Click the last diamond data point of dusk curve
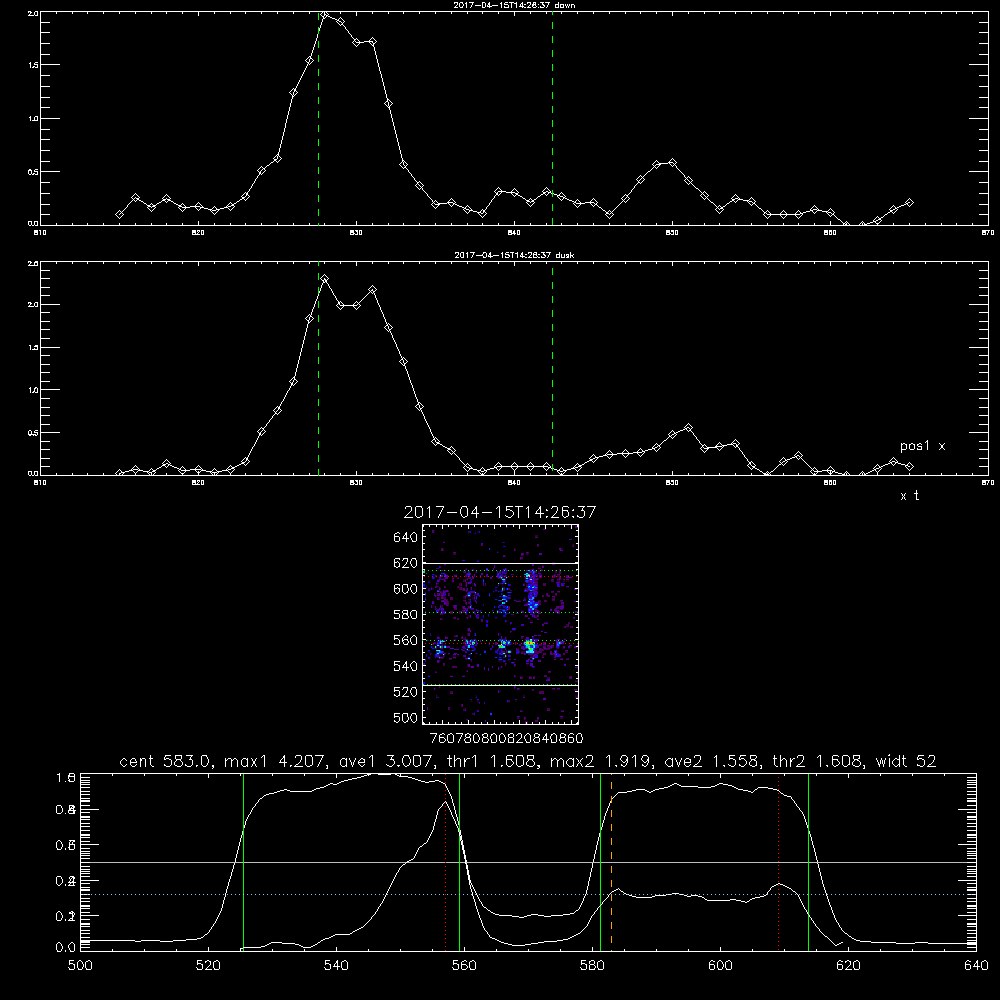1000x1000 pixels. click(909, 466)
